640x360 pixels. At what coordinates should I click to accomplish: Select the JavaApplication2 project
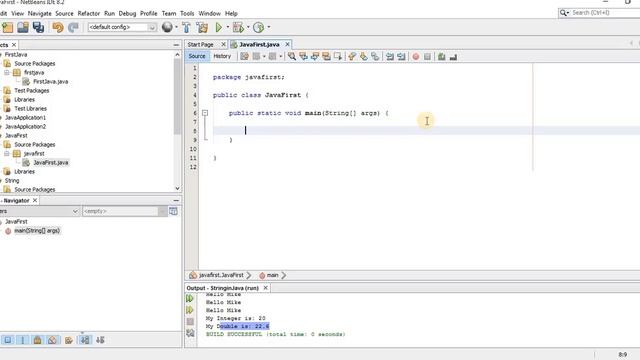(25, 127)
